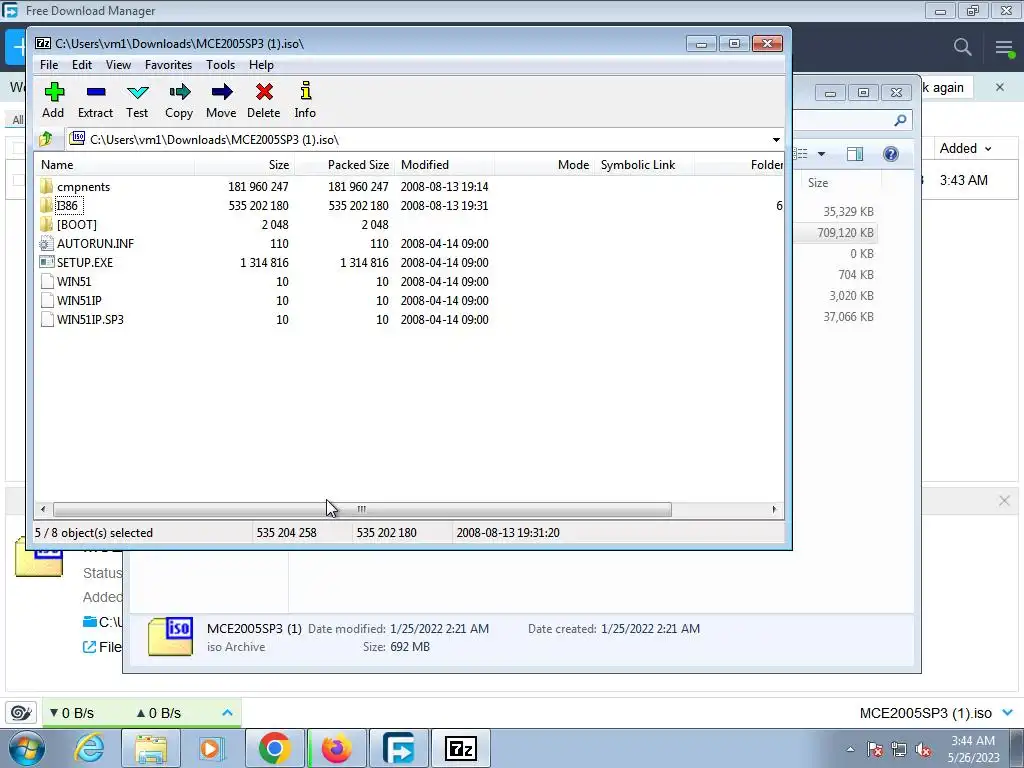Click the scrollbar right arrow
The image size is (1024, 768).
point(775,509)
